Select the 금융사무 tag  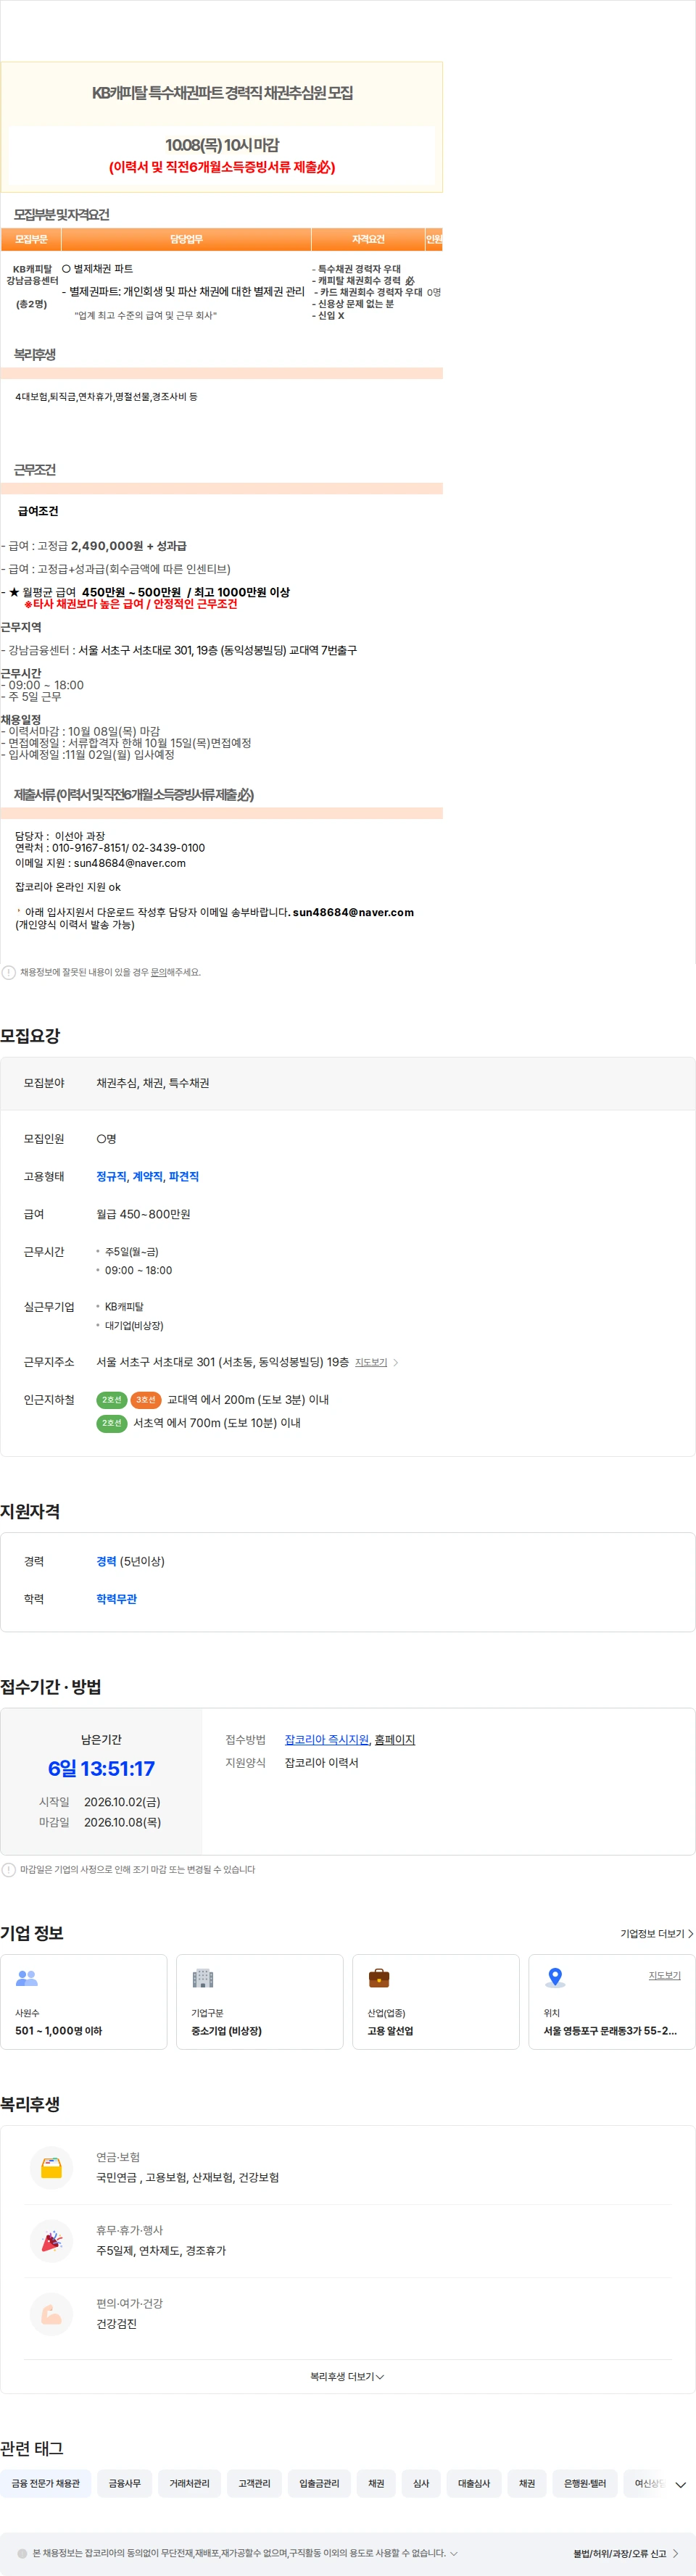125,2483
